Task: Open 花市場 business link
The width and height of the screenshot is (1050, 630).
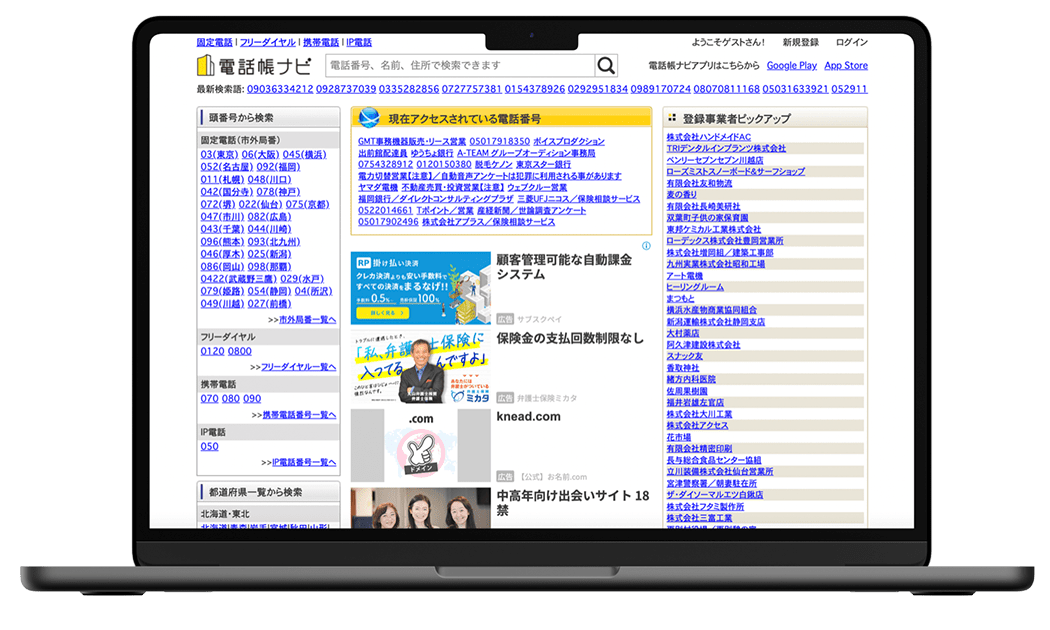Action: tap(678, 437)
